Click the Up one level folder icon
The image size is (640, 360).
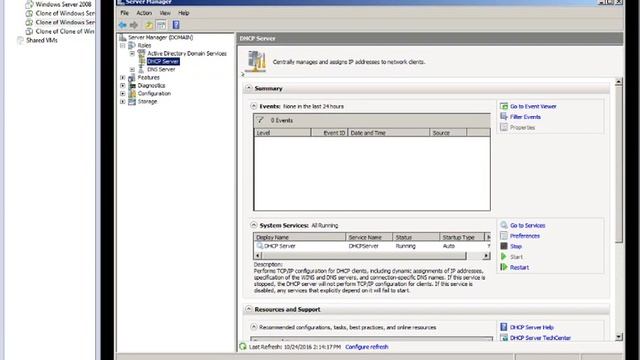[149, 25]
